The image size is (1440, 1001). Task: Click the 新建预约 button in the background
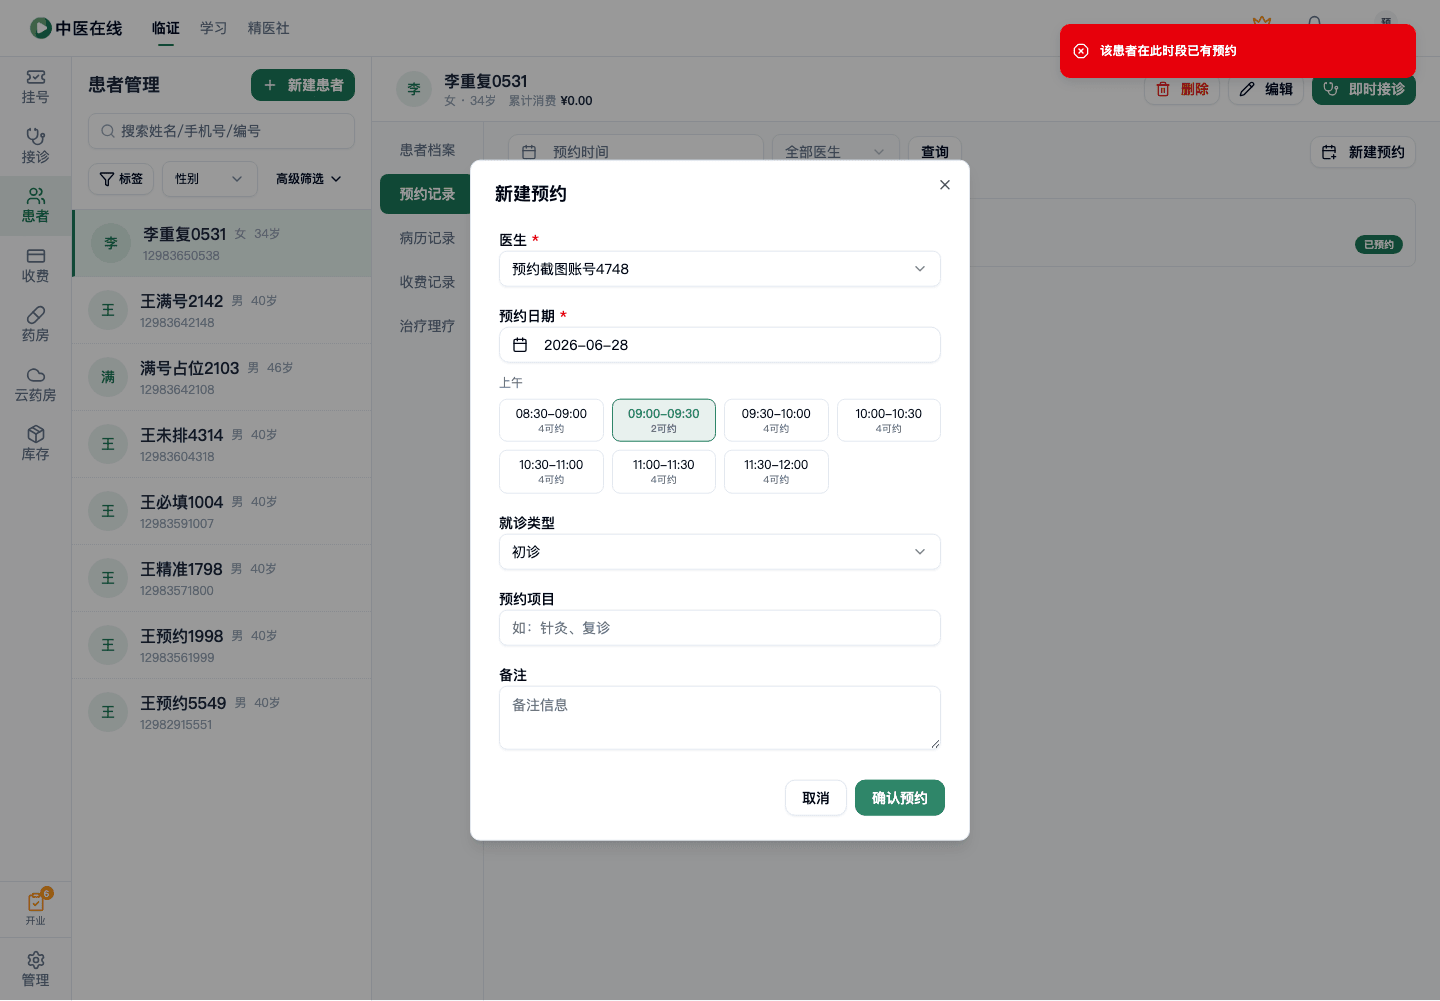1363,152
